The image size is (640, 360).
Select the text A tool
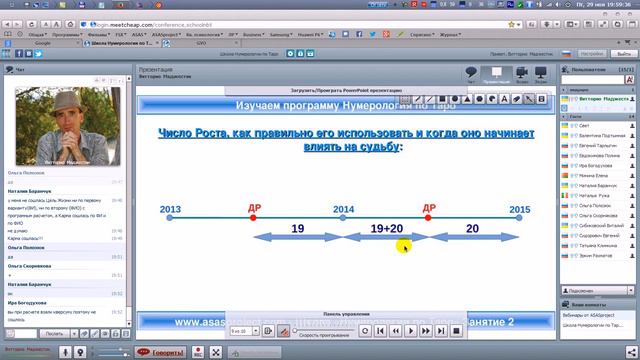pyautogui.click(x=504, y=99)
